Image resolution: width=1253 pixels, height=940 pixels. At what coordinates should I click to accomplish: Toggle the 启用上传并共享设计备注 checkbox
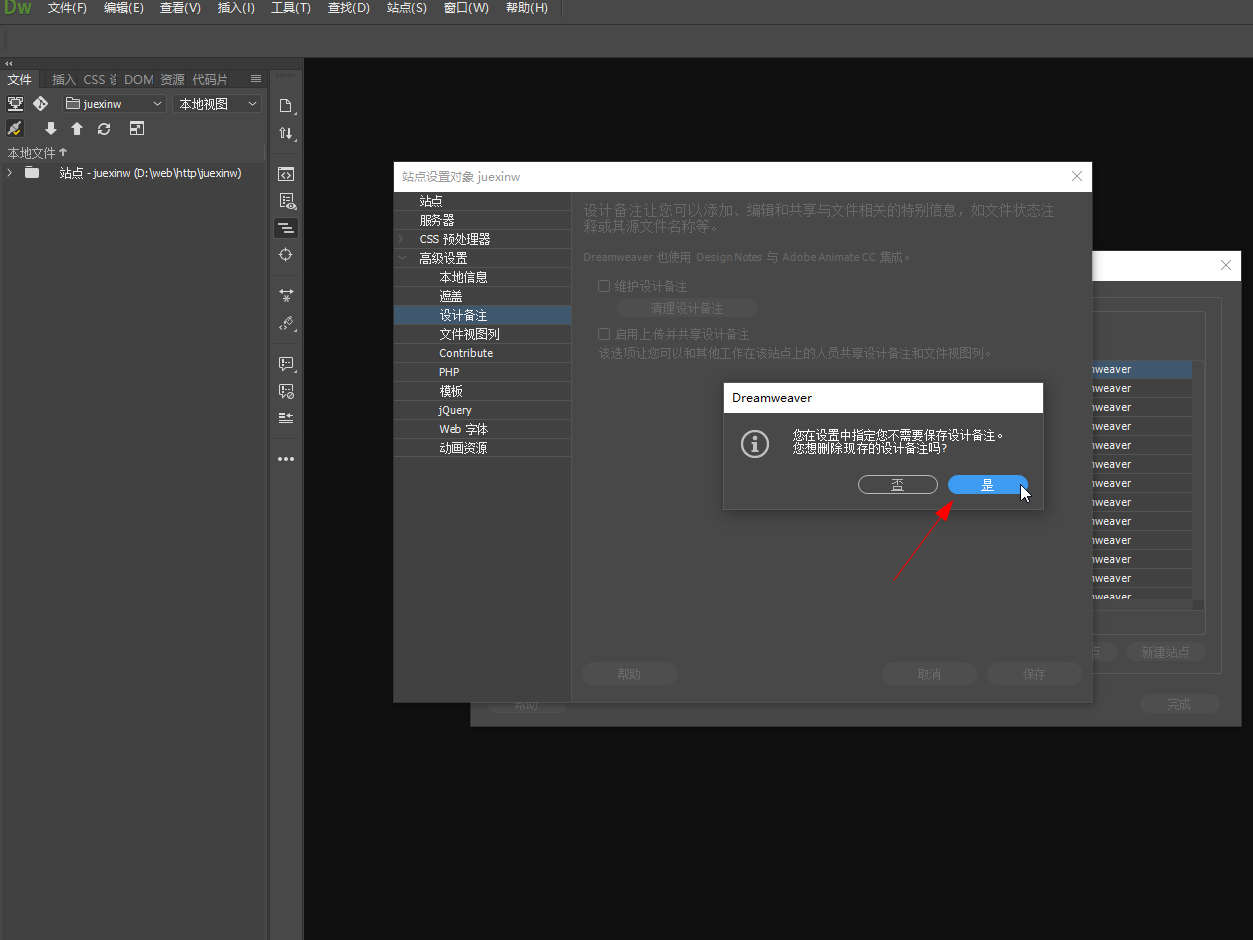pos(604,334)
